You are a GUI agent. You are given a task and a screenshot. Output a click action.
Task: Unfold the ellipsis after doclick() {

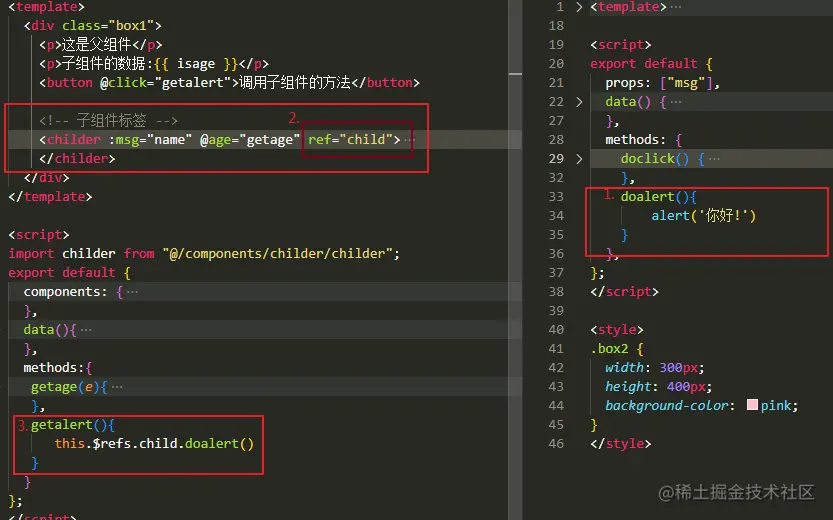coord(715,159)
